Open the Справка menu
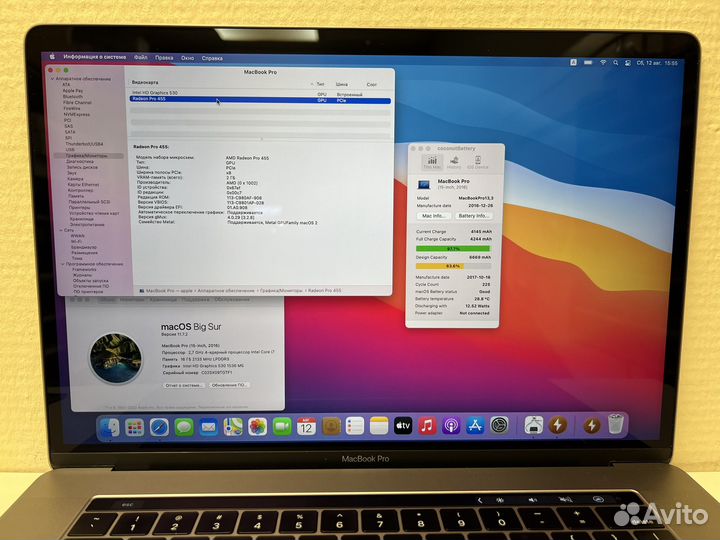The width and height of the screenshot is (720, 540). [212, 58]
